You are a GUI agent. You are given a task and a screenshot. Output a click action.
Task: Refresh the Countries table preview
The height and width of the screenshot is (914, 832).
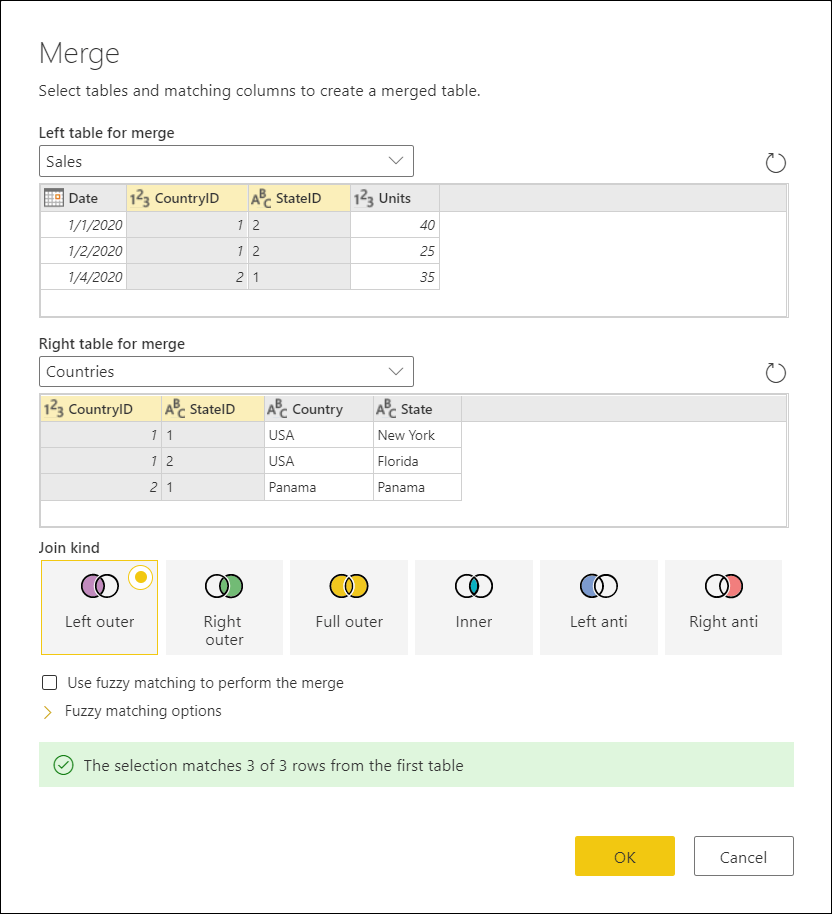pos(776,372)
